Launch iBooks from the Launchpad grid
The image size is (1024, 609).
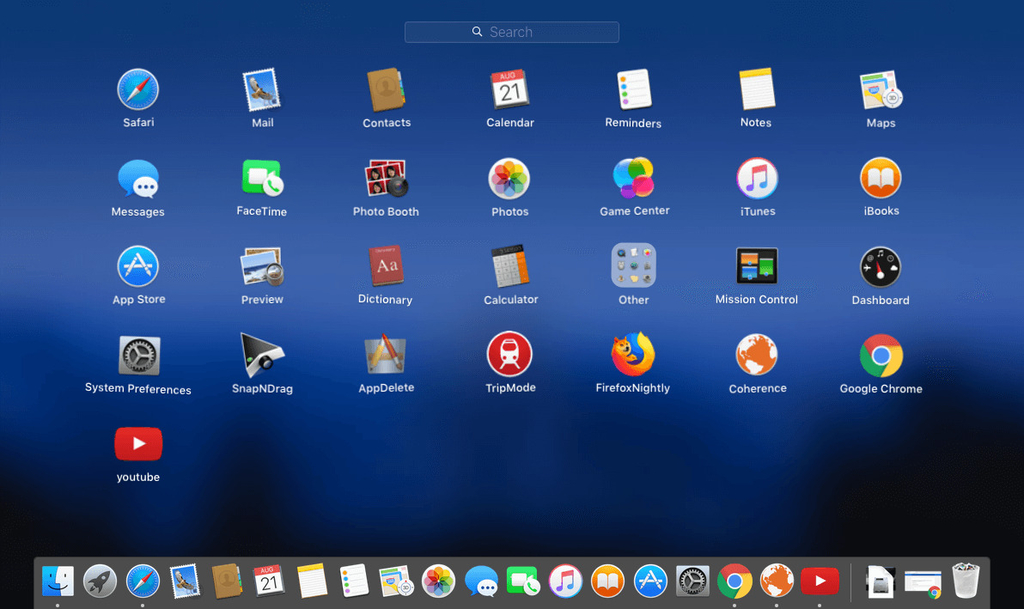click(x=880, y=178)
